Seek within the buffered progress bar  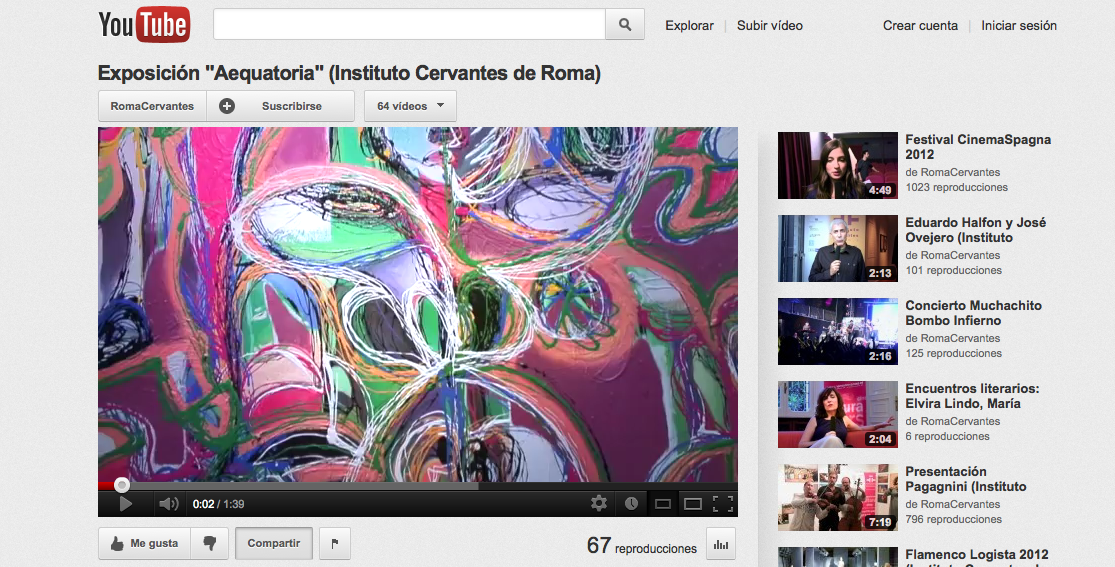coord(306,487)
